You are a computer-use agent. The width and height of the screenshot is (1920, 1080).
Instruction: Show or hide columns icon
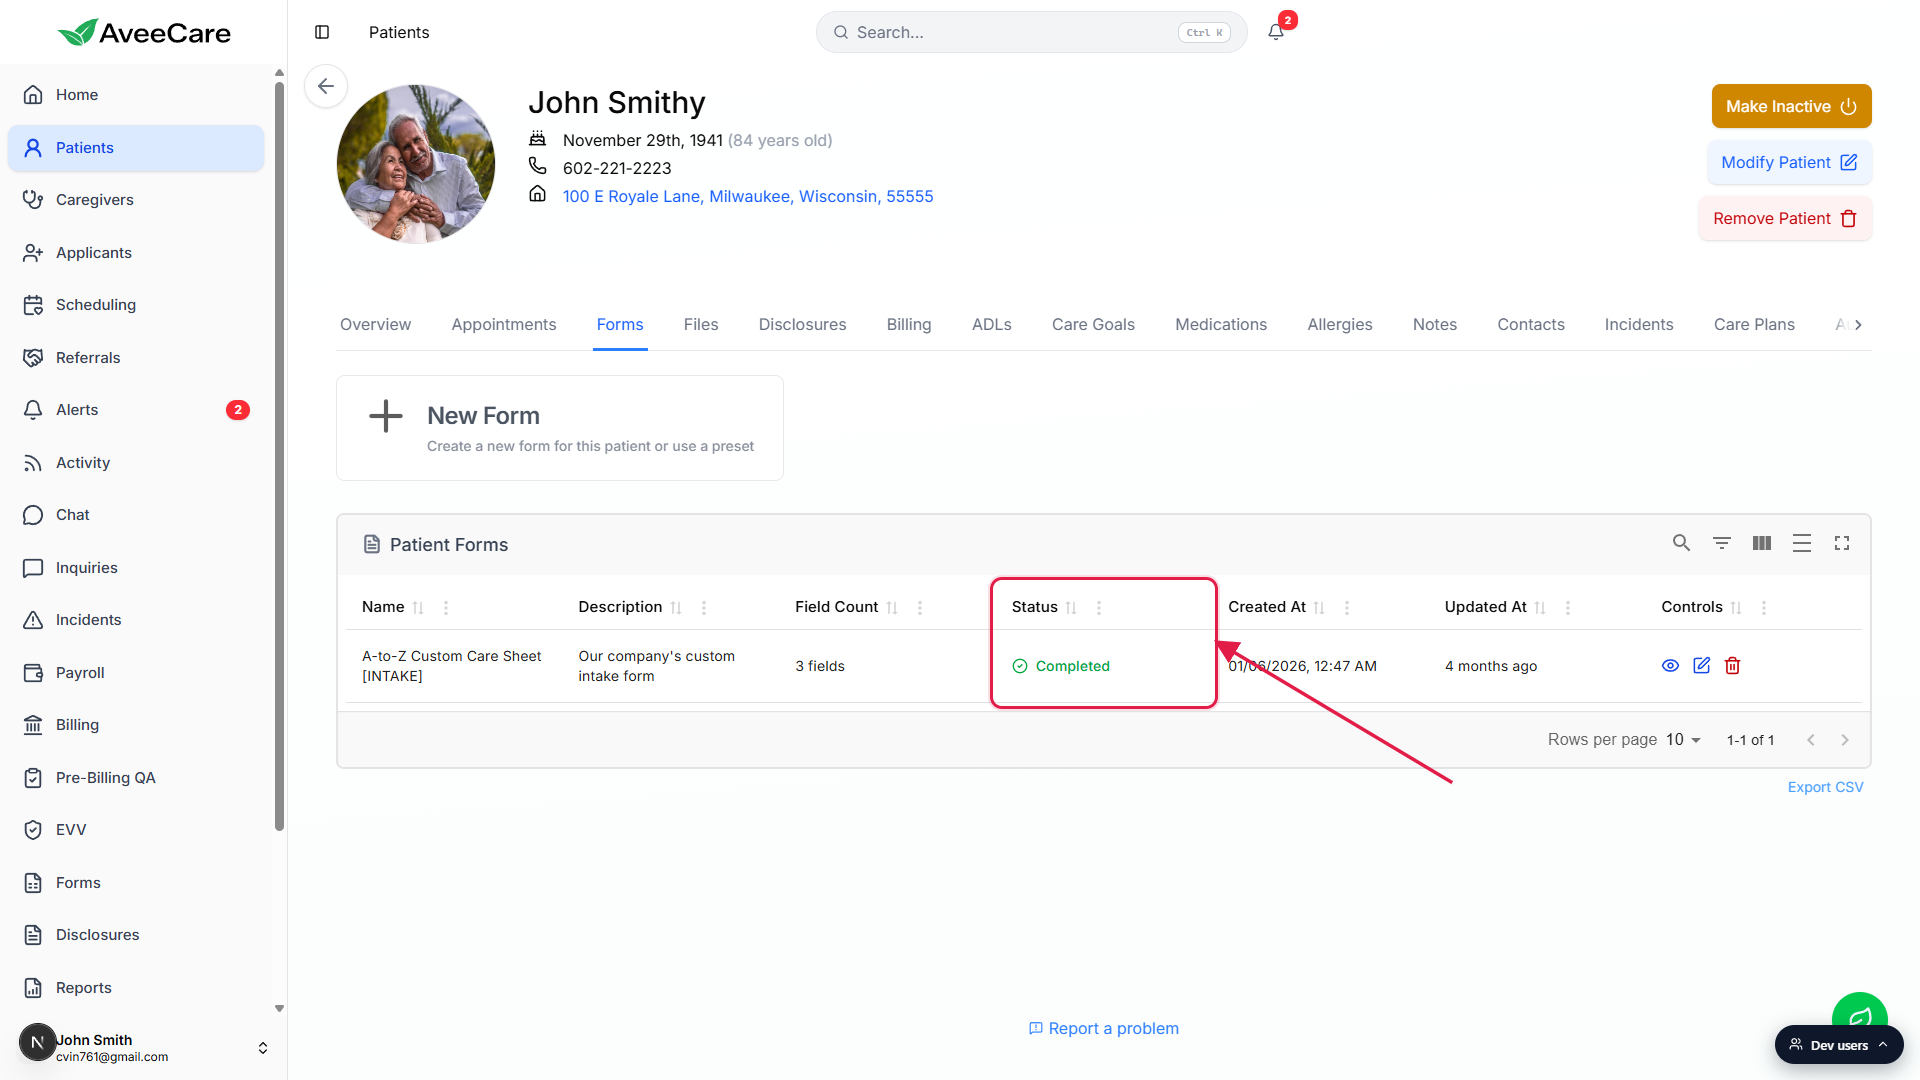click(x=1761, y=543)
